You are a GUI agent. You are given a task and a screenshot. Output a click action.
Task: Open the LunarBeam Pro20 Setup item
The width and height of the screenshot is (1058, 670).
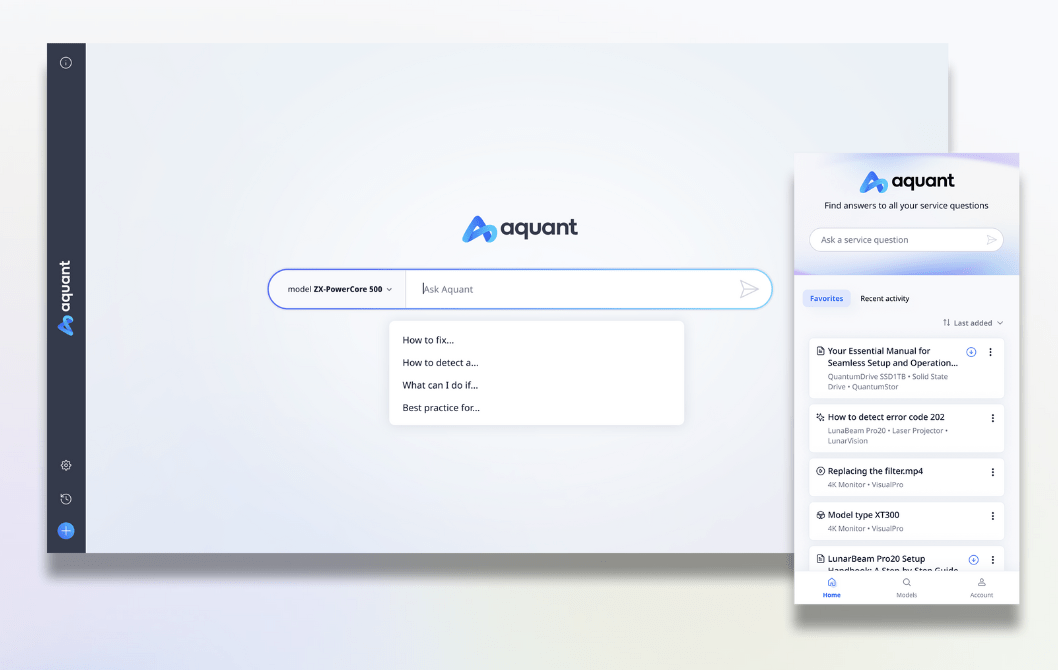906,559
